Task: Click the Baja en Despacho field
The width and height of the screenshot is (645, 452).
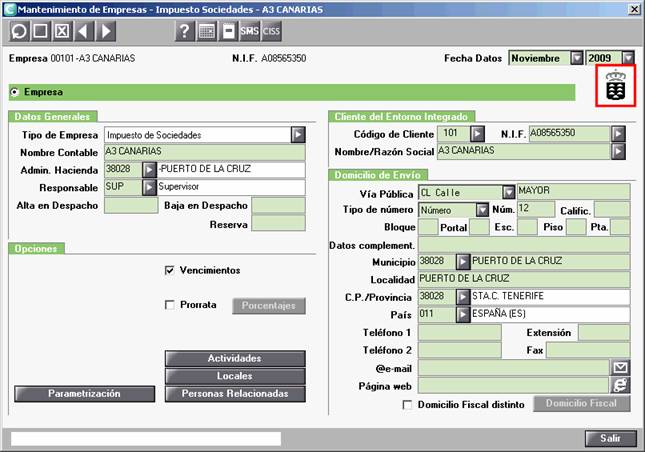Action: (278, 205)
